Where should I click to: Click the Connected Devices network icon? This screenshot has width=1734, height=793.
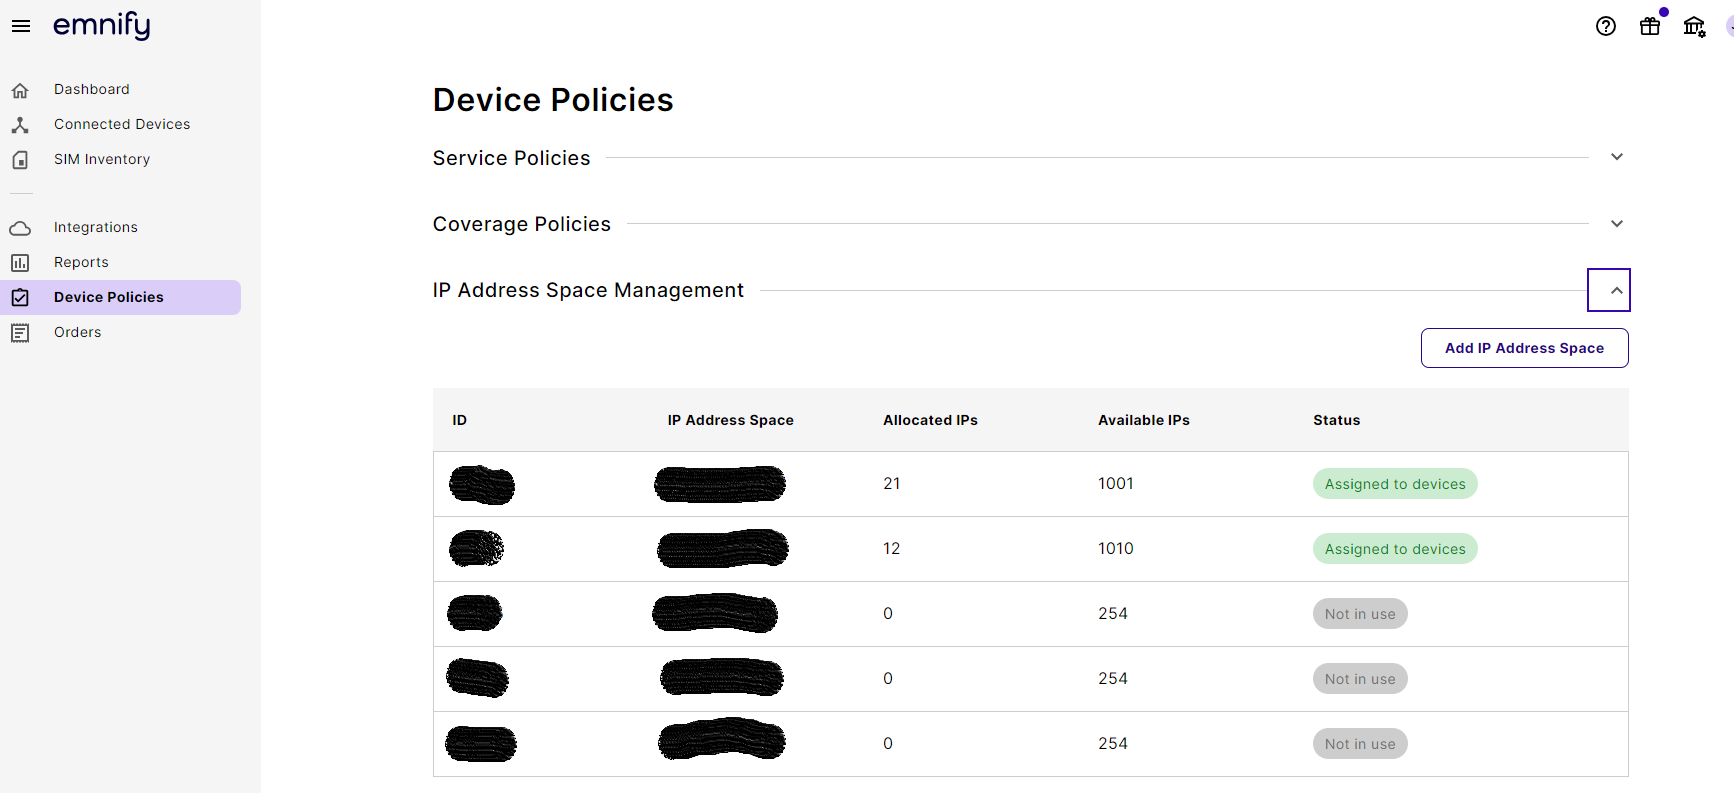click(20, 125)
